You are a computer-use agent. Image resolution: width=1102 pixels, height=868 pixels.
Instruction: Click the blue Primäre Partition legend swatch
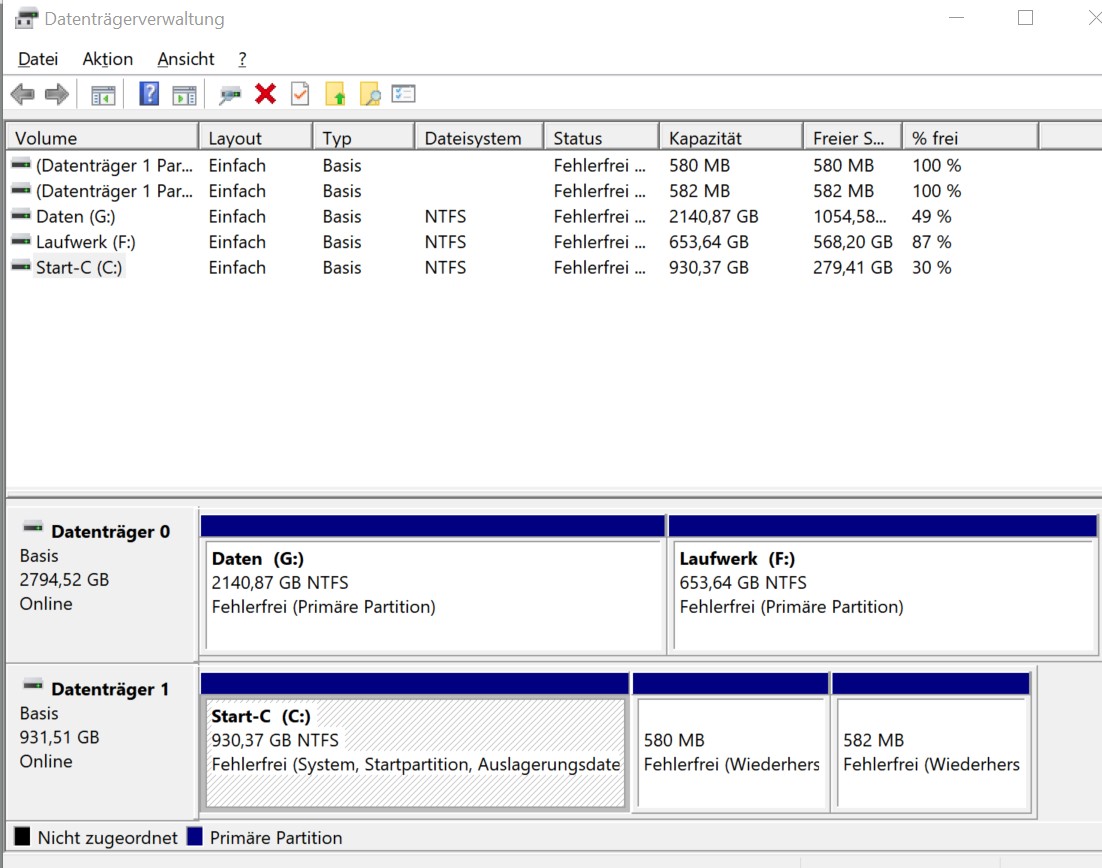click(x=195, y=836)
